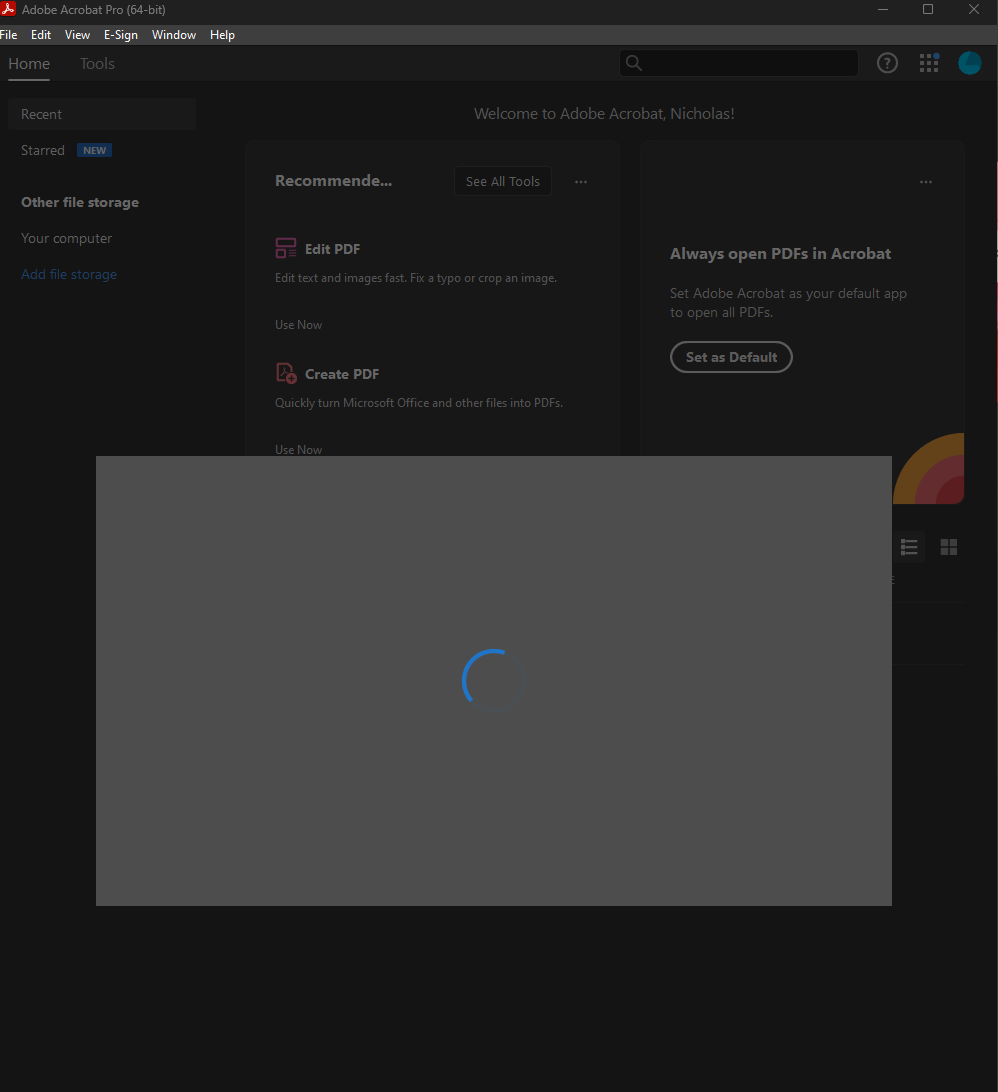Screen dimensions: 998x1092
Task: Open the help question mark icon
Action: (x=887, y=62)
